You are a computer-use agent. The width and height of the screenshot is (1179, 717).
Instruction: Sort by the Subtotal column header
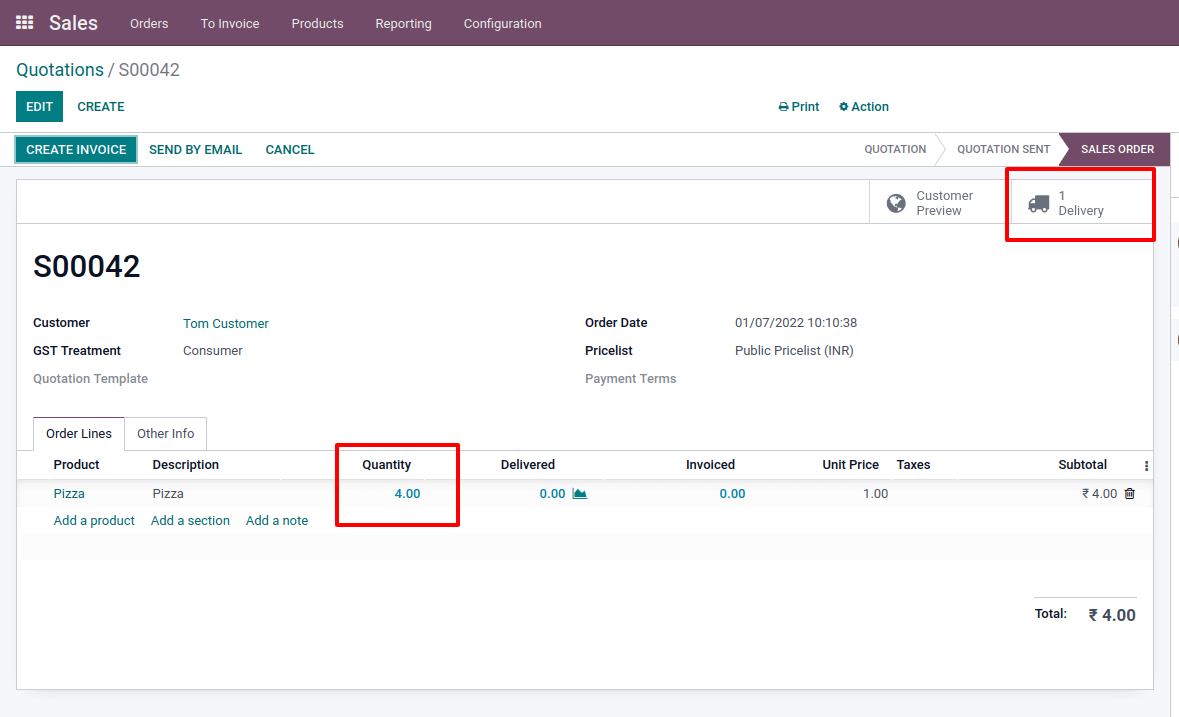[x=1082, y=464]
